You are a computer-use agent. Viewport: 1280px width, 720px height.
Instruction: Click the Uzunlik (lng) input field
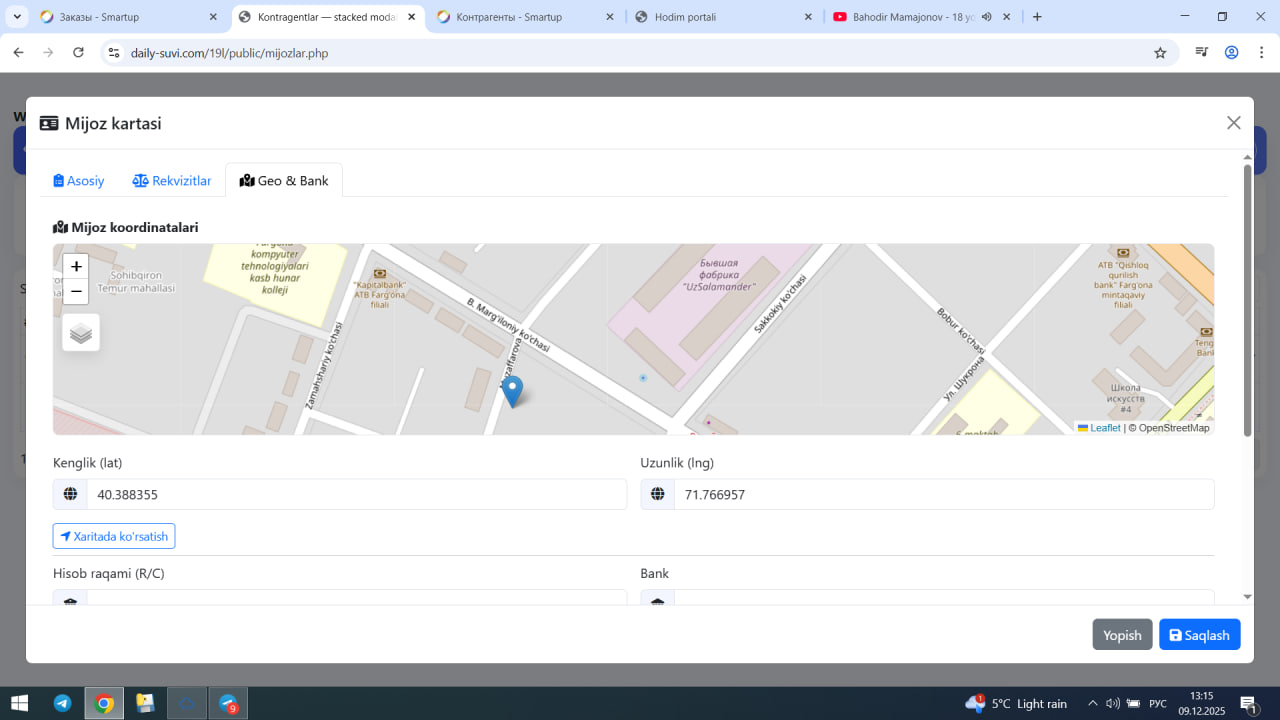(943, 495)
